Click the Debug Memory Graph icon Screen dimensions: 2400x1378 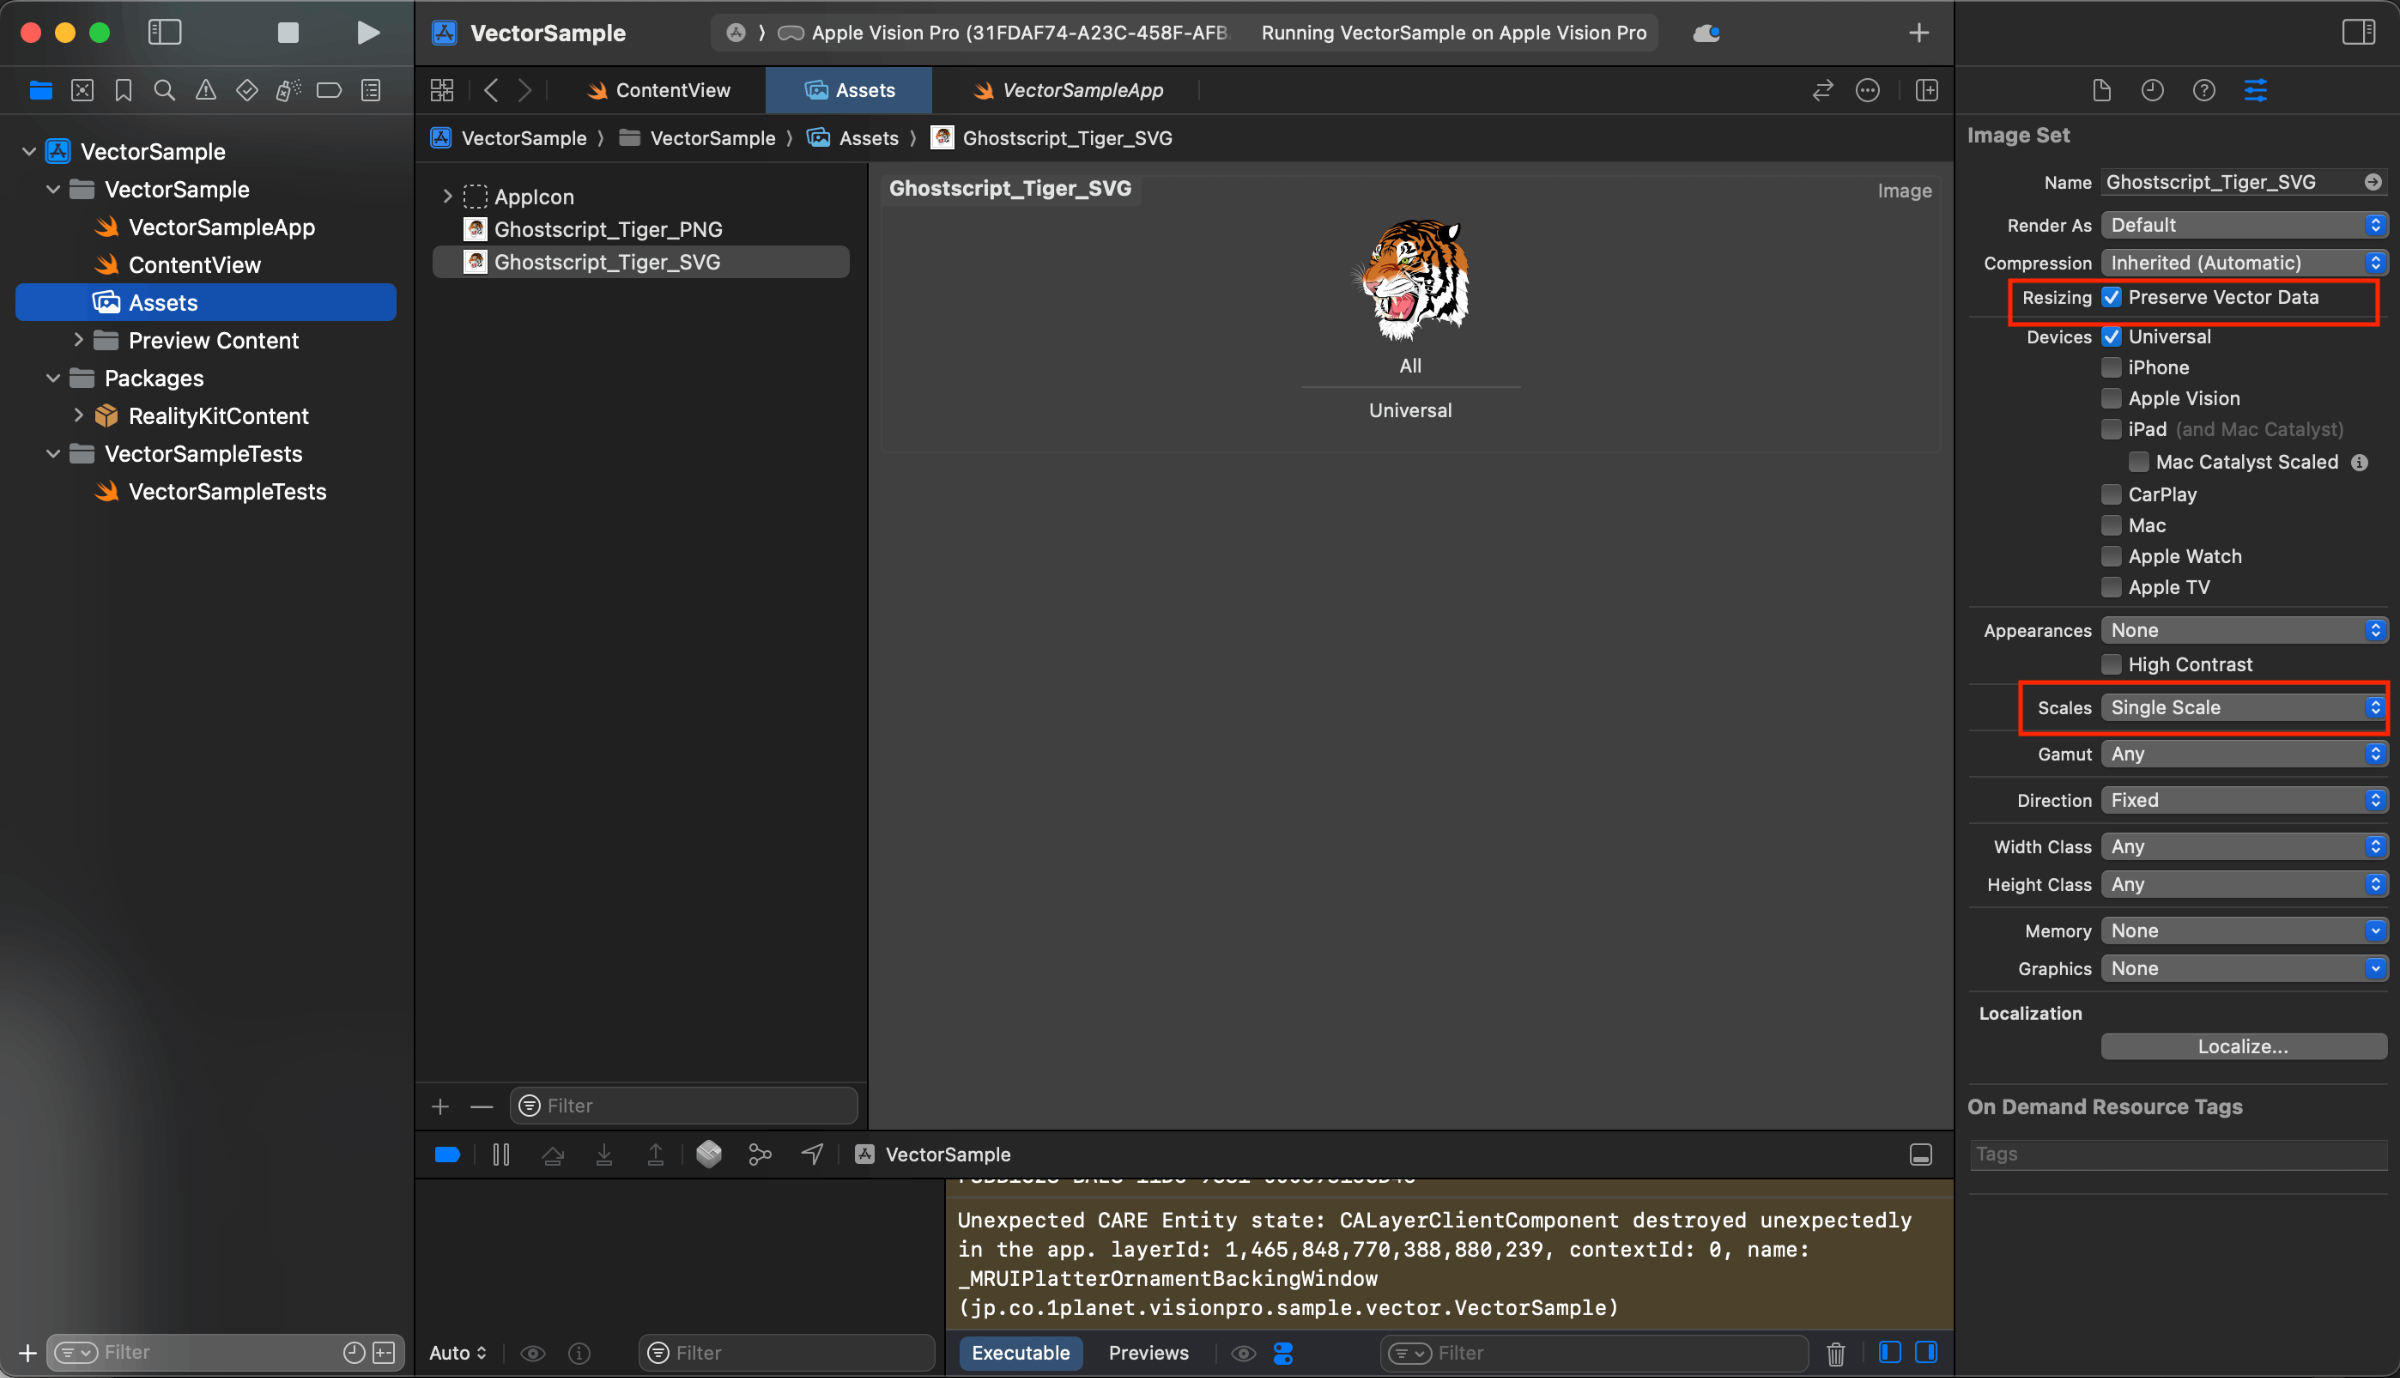760,1155
